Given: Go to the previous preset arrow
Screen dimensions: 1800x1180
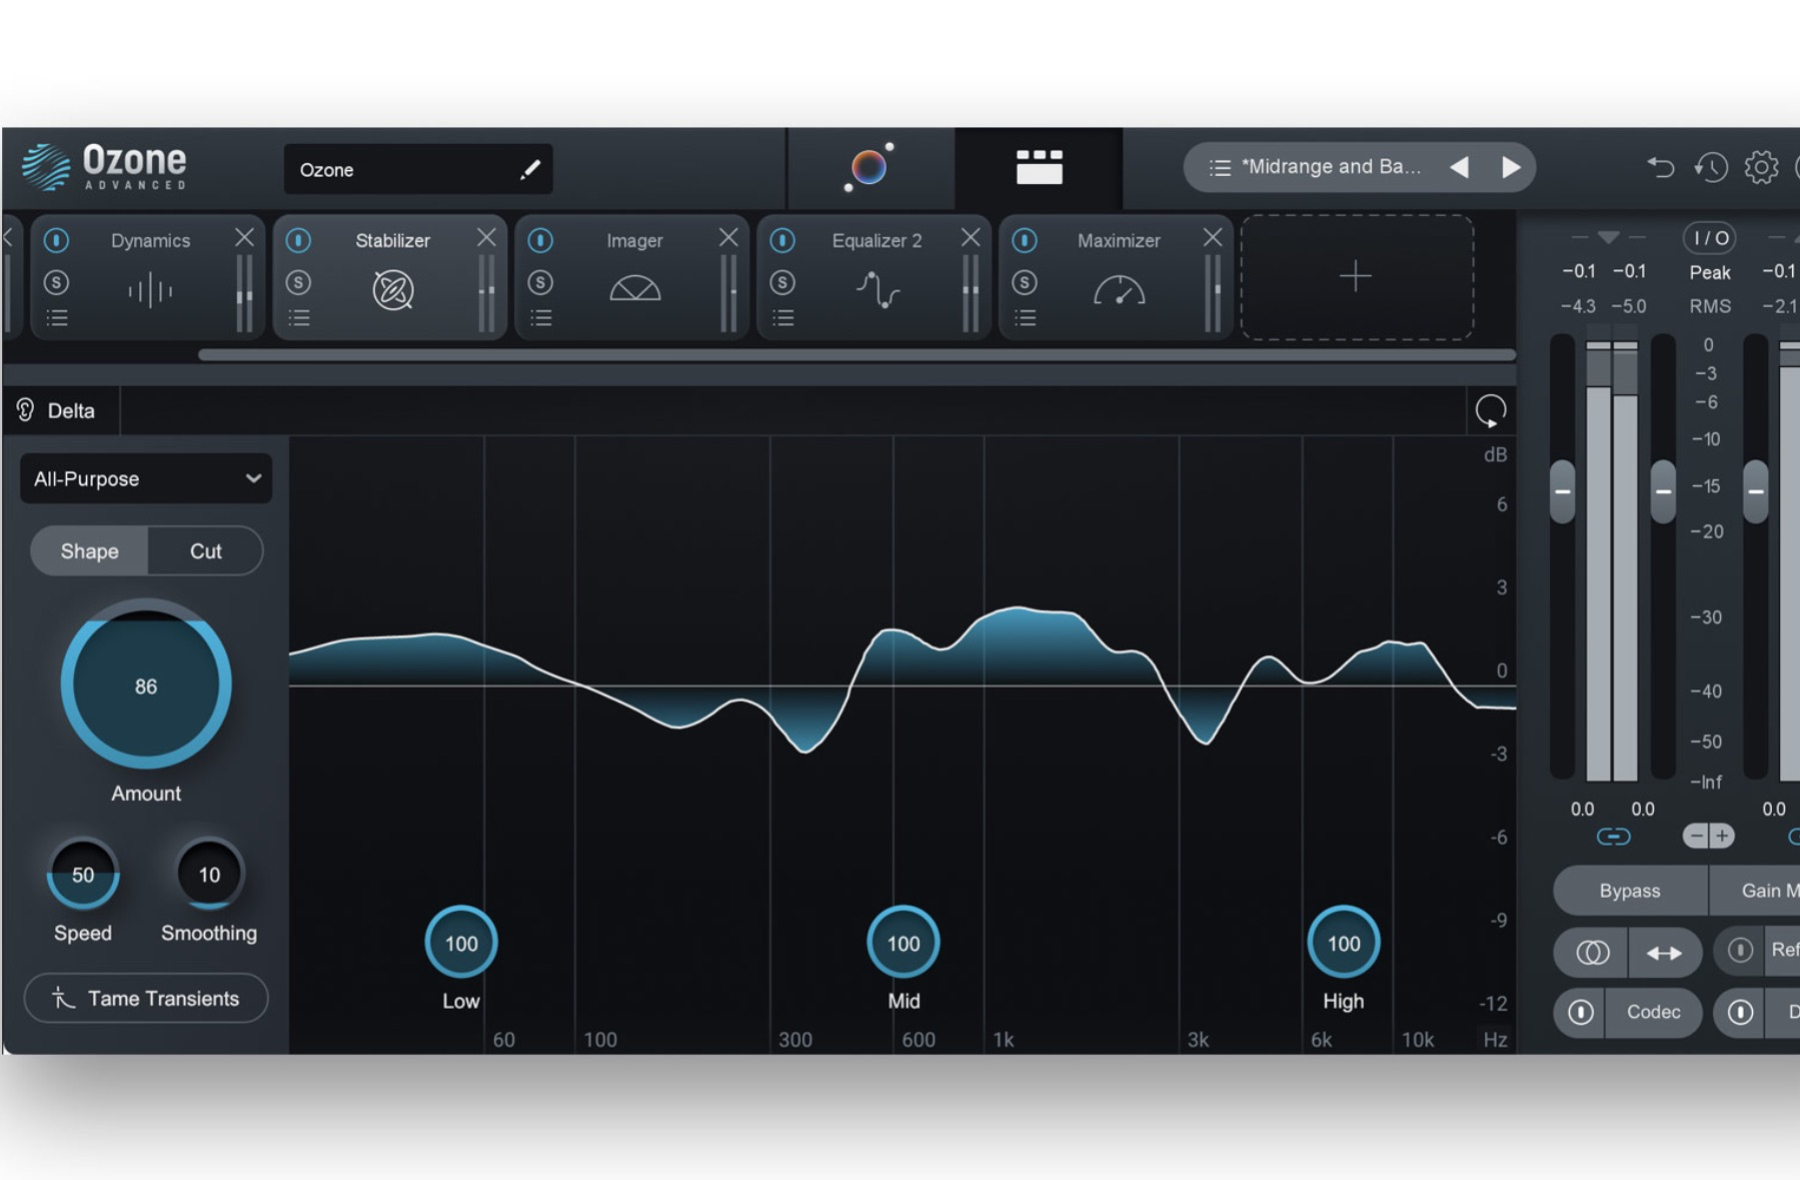Looking at the screenshot, I should click(1460, 167).
